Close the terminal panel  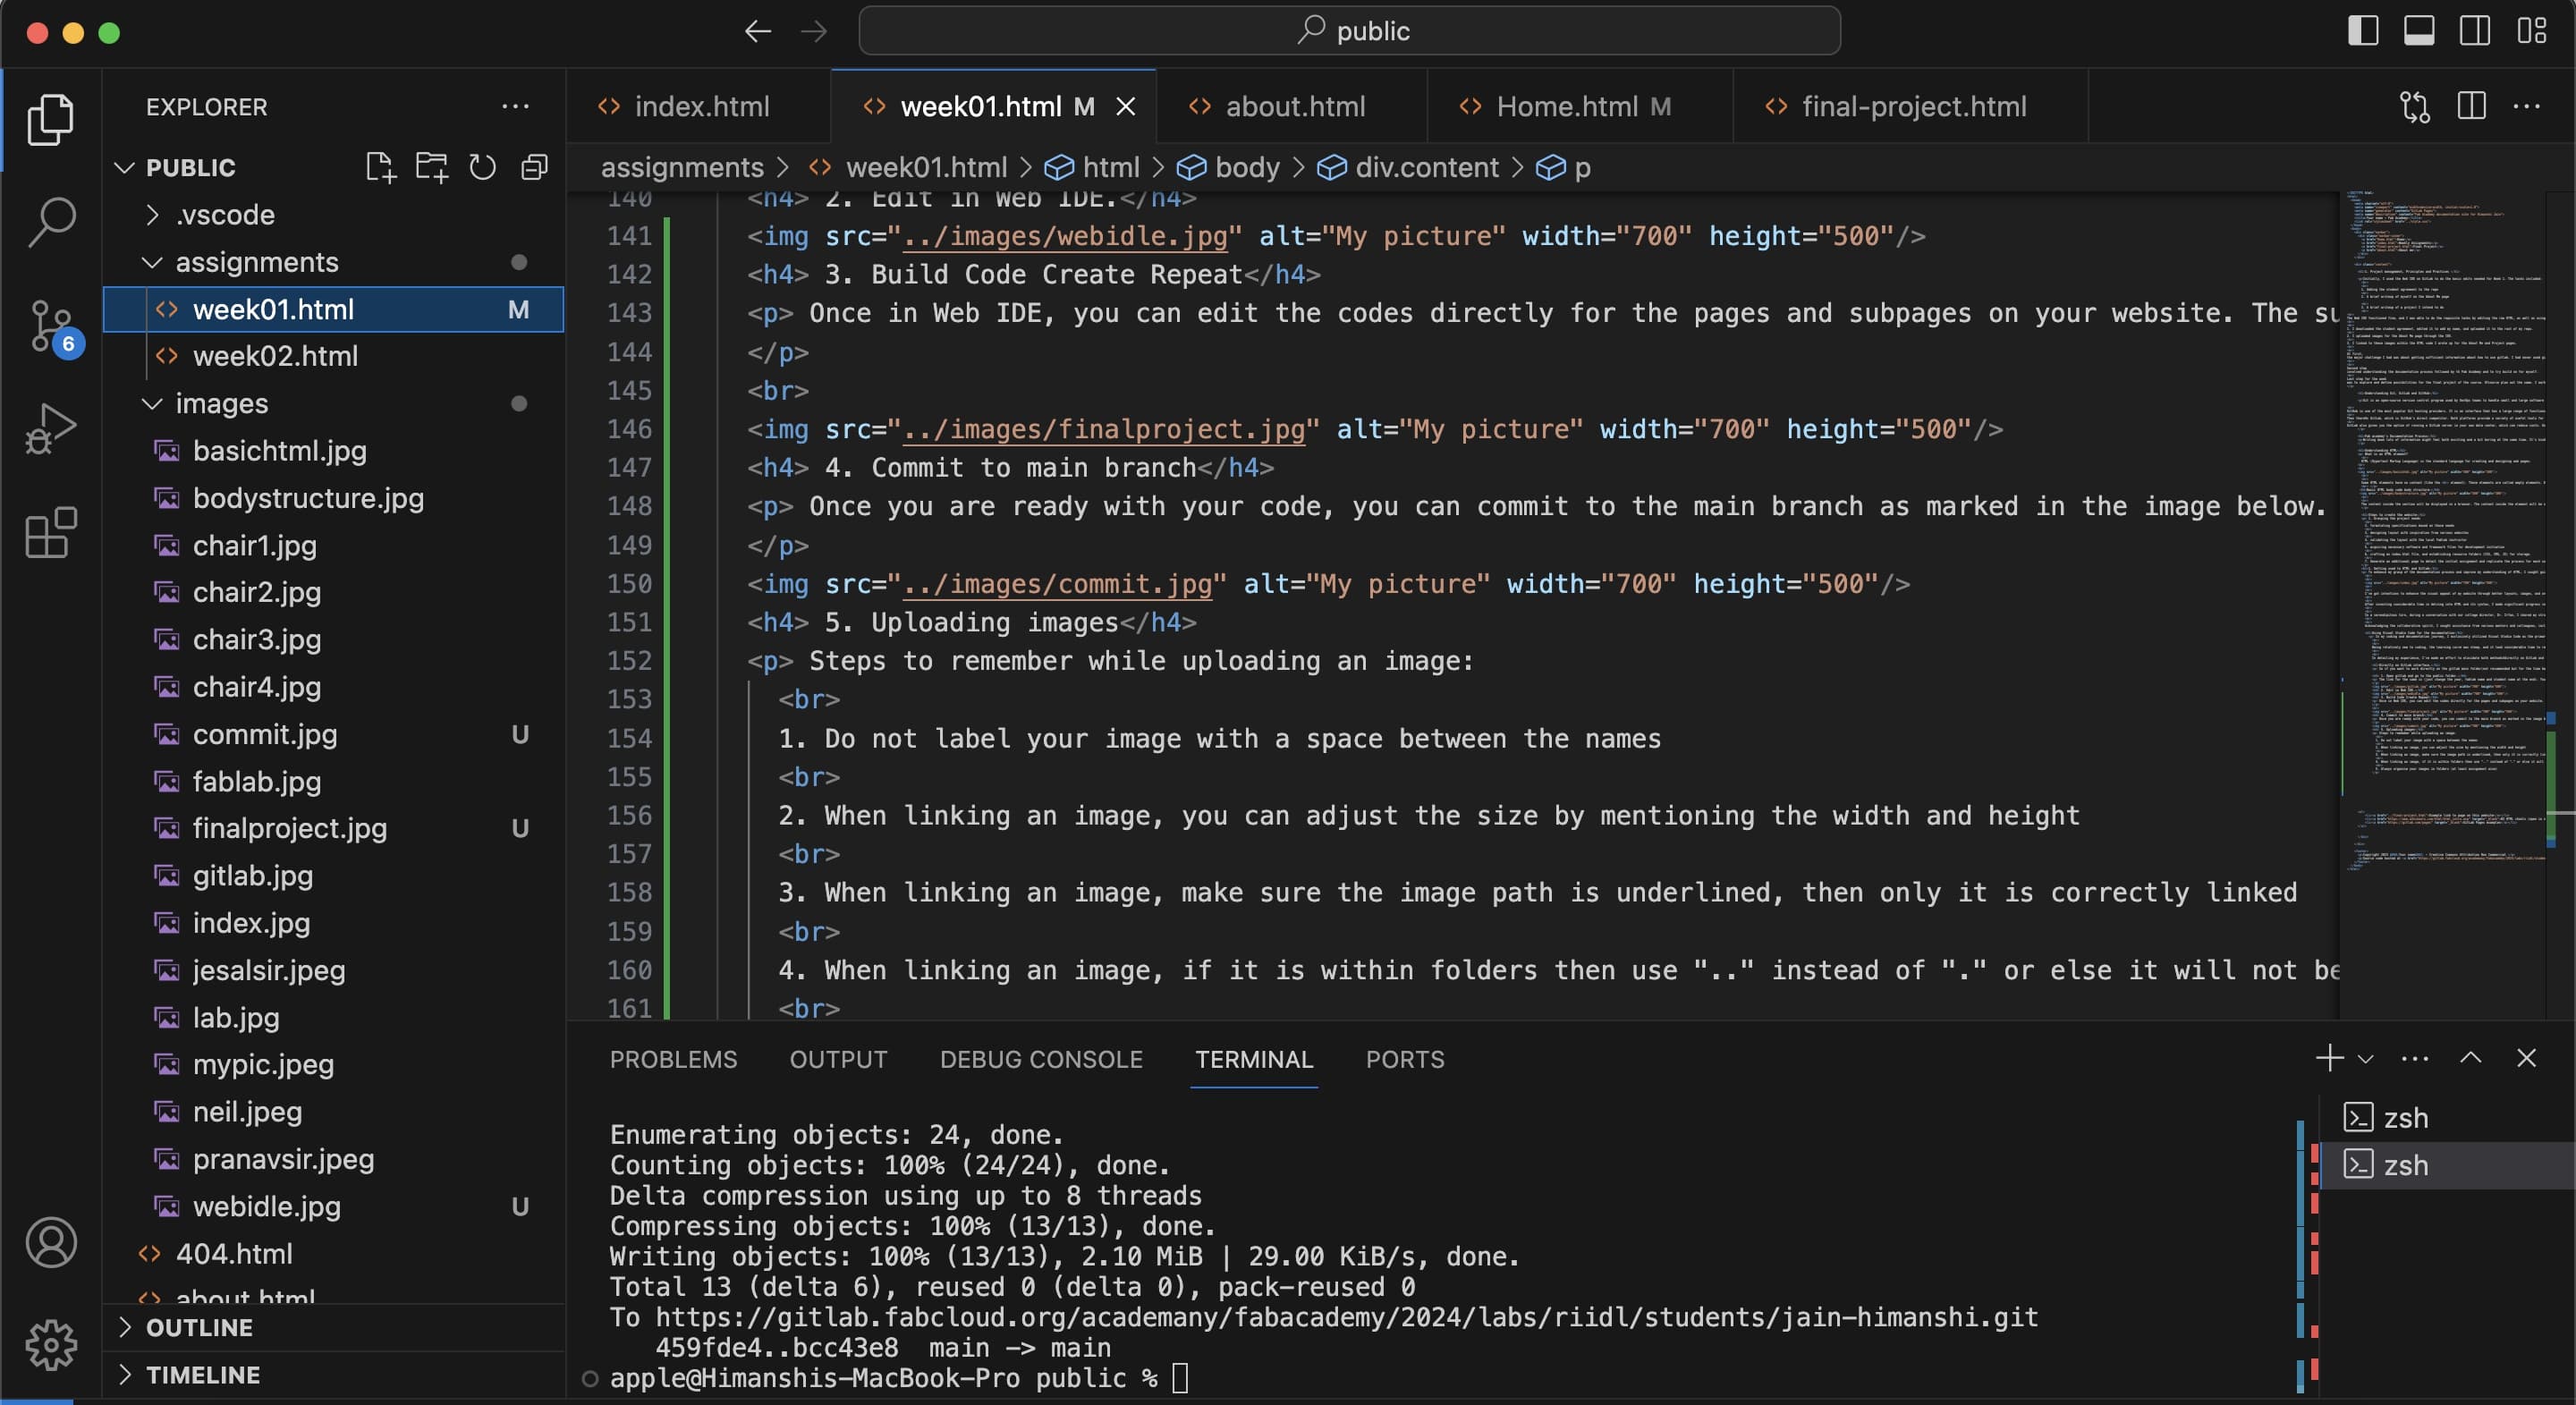[x=2527, y=1058]
